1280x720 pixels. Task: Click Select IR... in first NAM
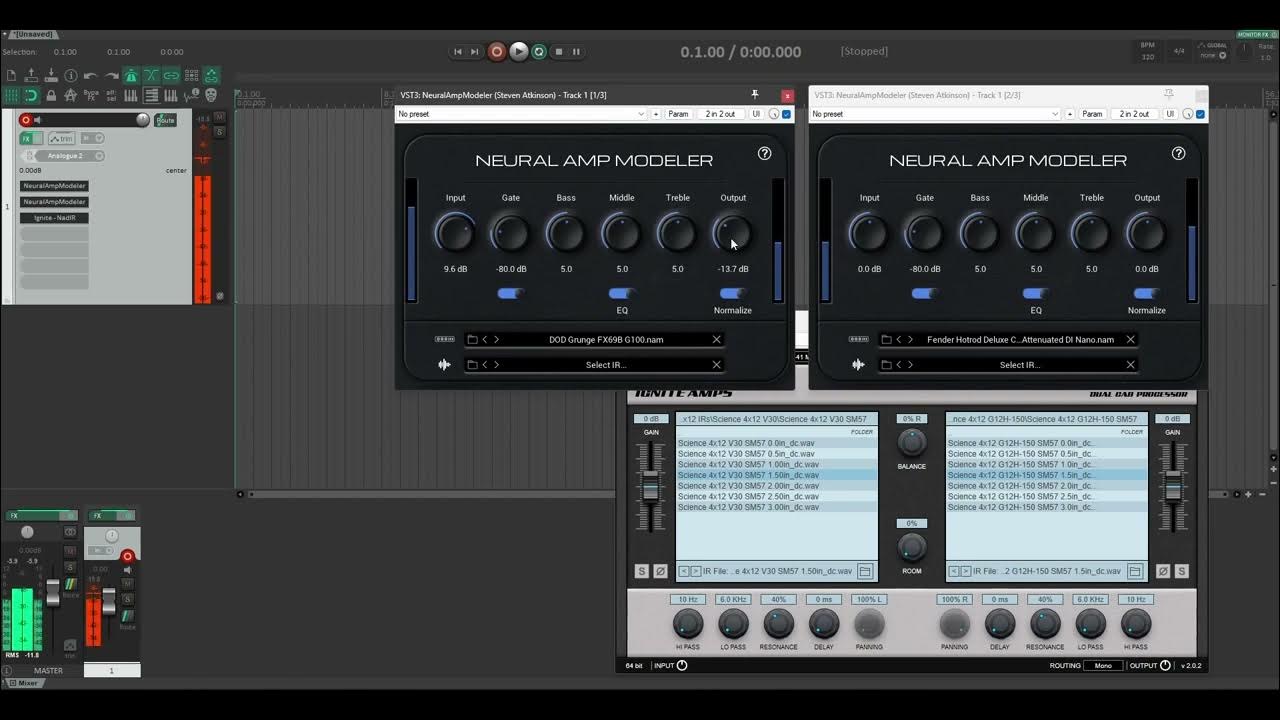[x=606, y=365]
